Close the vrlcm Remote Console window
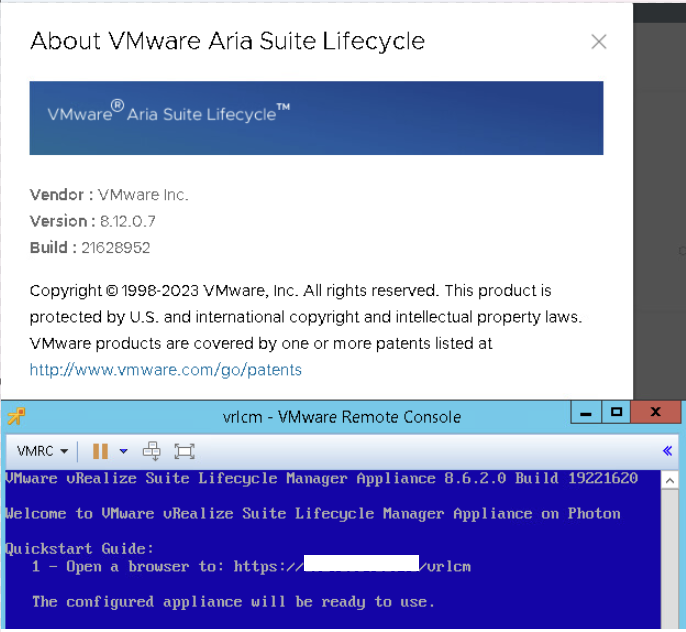Viewport: 686px width, 632px height. pyautogui.click(x=655, y=412)
